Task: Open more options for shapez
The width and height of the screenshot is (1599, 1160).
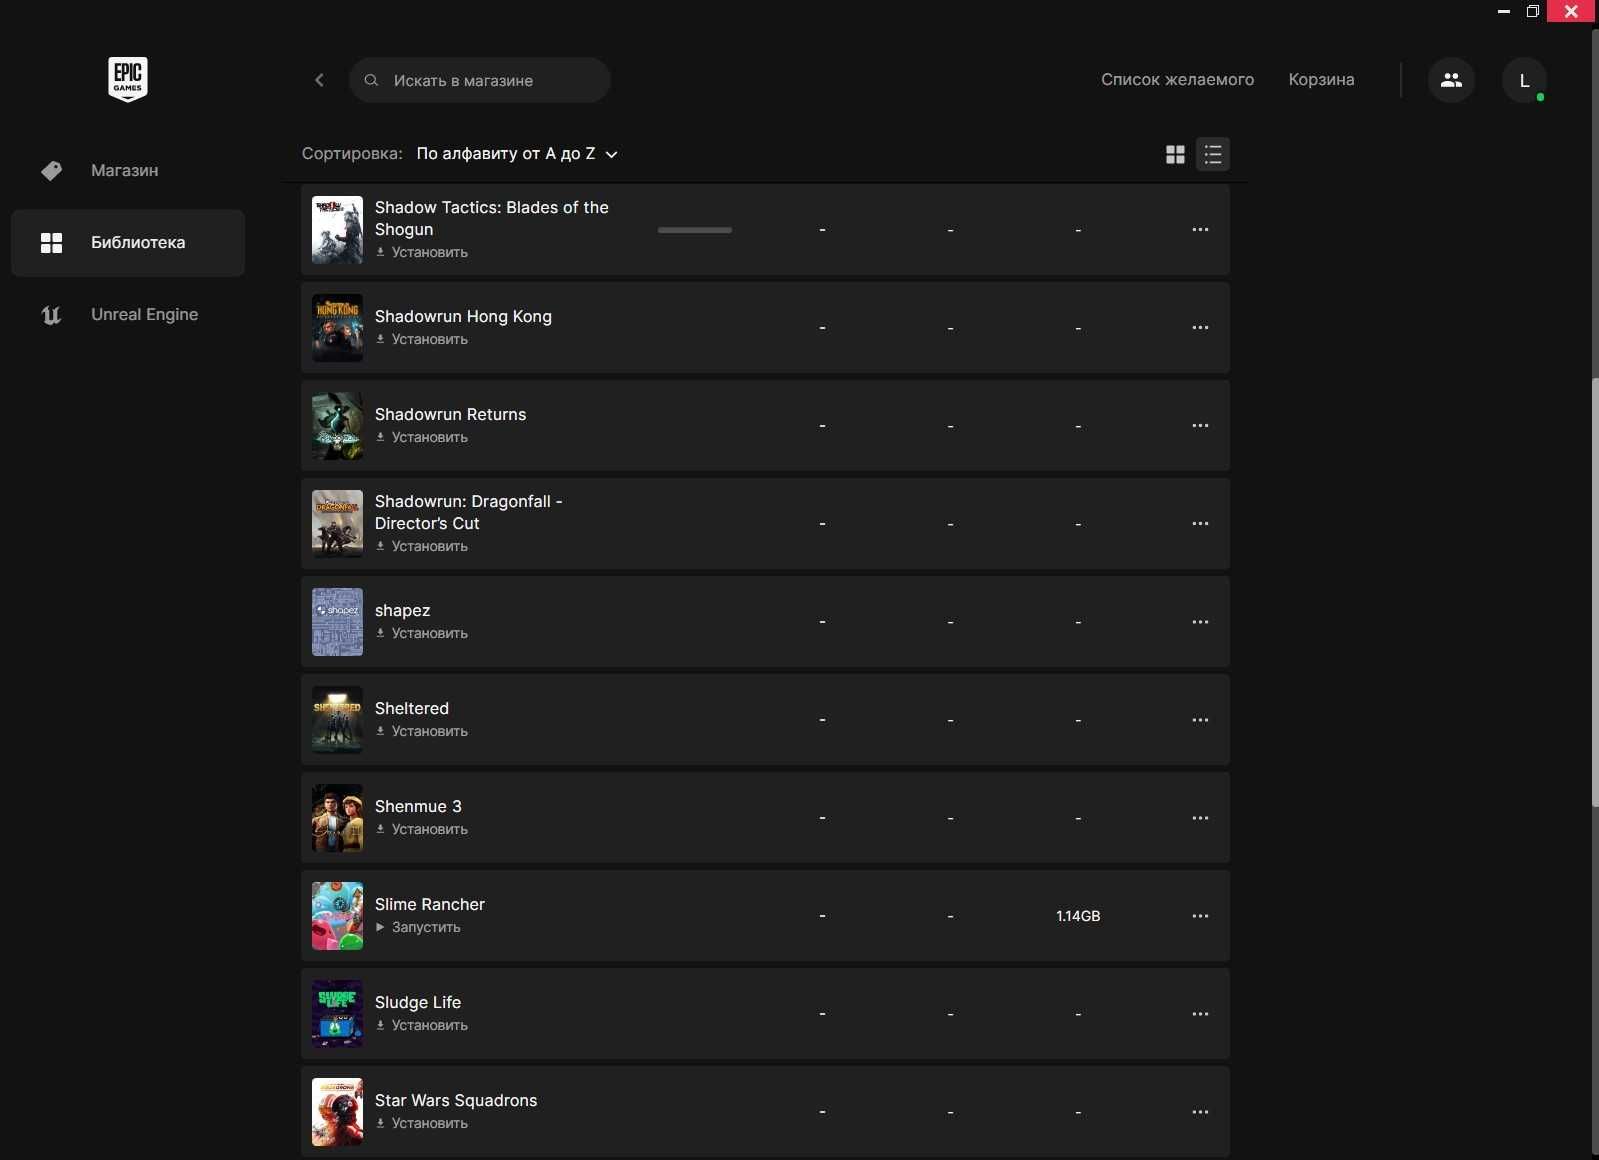Action: click(x=1200, y=622)
